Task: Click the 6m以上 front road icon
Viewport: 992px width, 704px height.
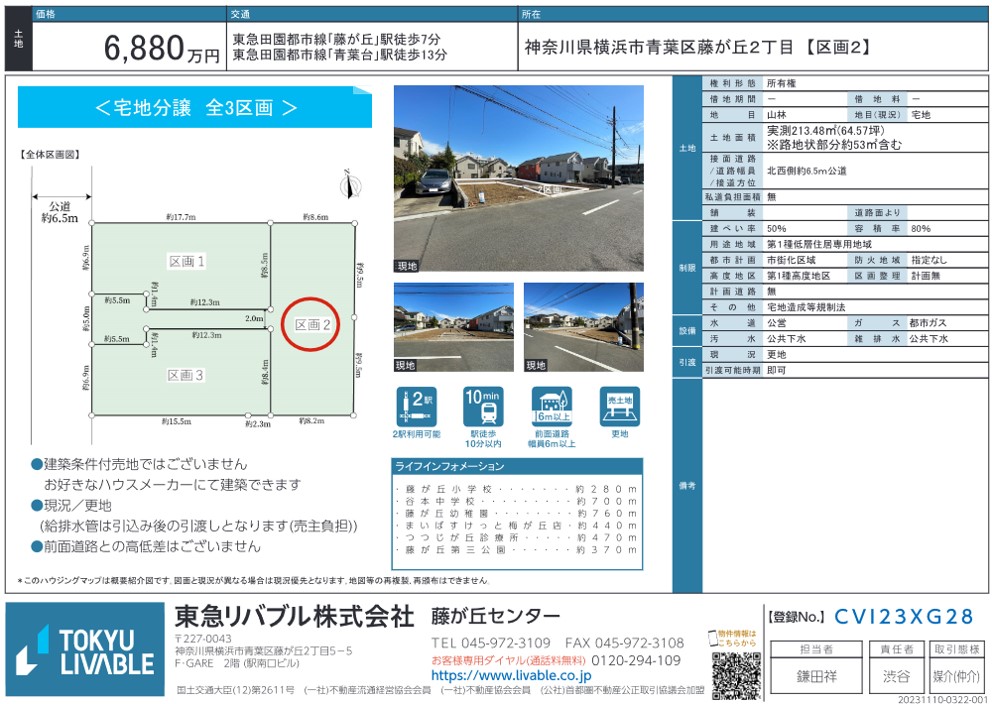Action: click(552, 407)
